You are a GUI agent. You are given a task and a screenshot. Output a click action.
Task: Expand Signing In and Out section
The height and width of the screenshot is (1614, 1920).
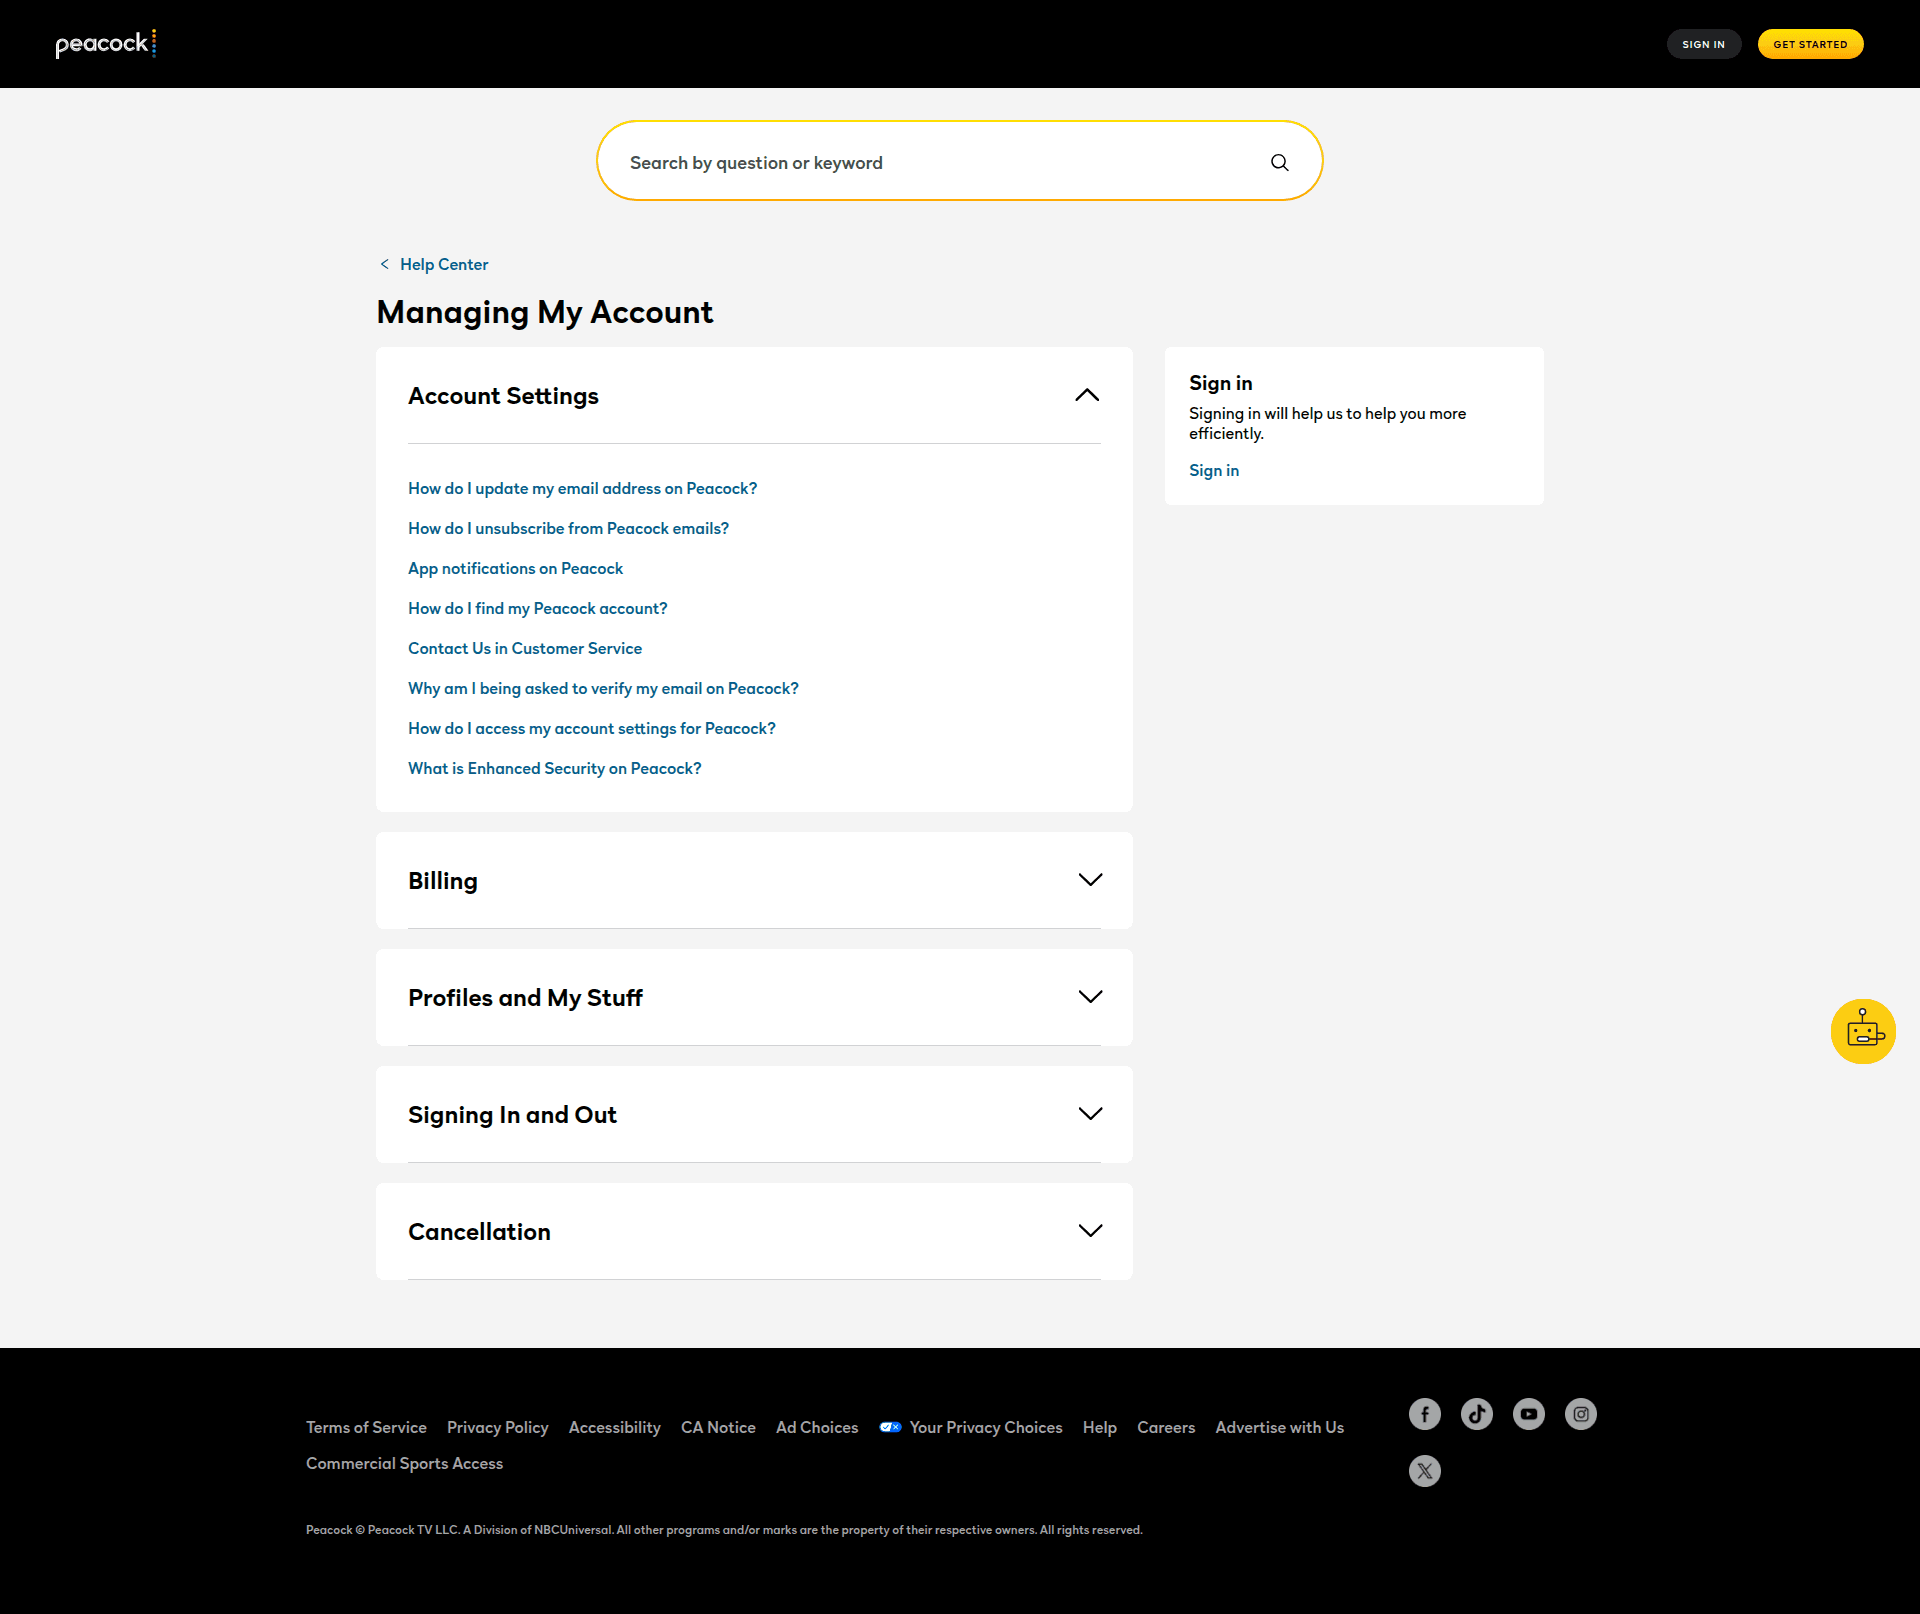[1090, 1114]
